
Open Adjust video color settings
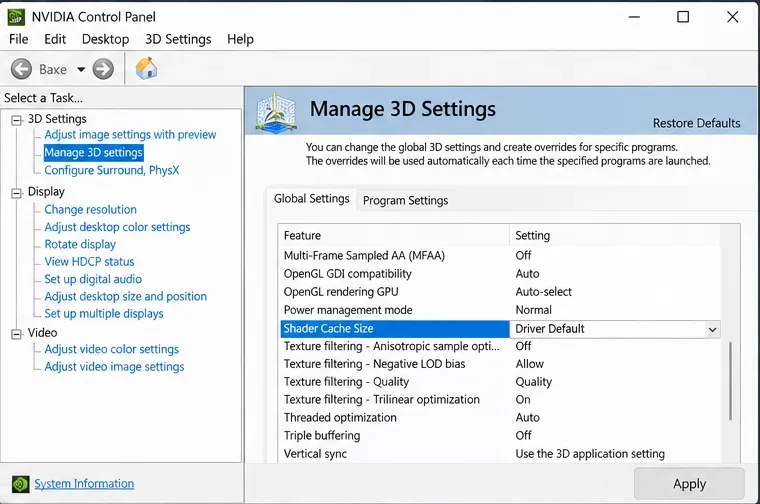click(x=111, y=349)
